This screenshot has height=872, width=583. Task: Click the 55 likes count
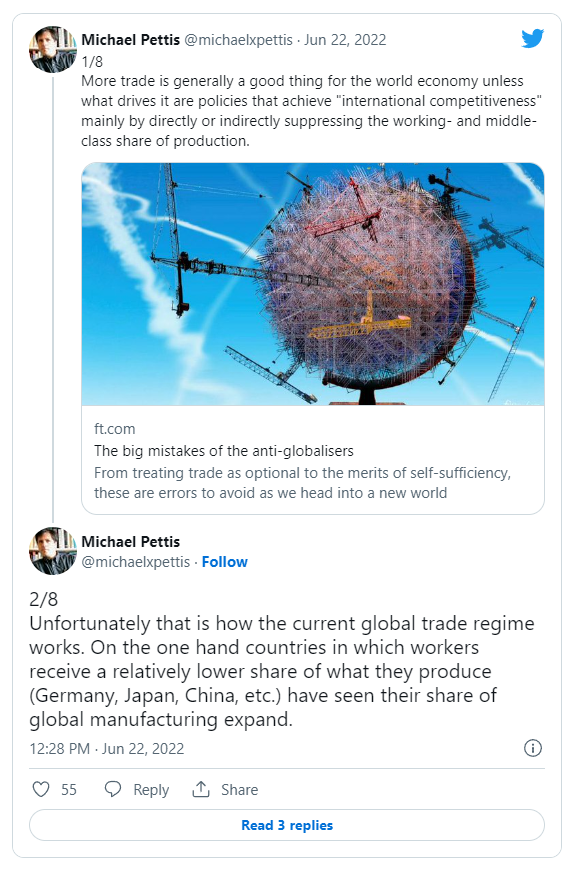tap(69, 790)
